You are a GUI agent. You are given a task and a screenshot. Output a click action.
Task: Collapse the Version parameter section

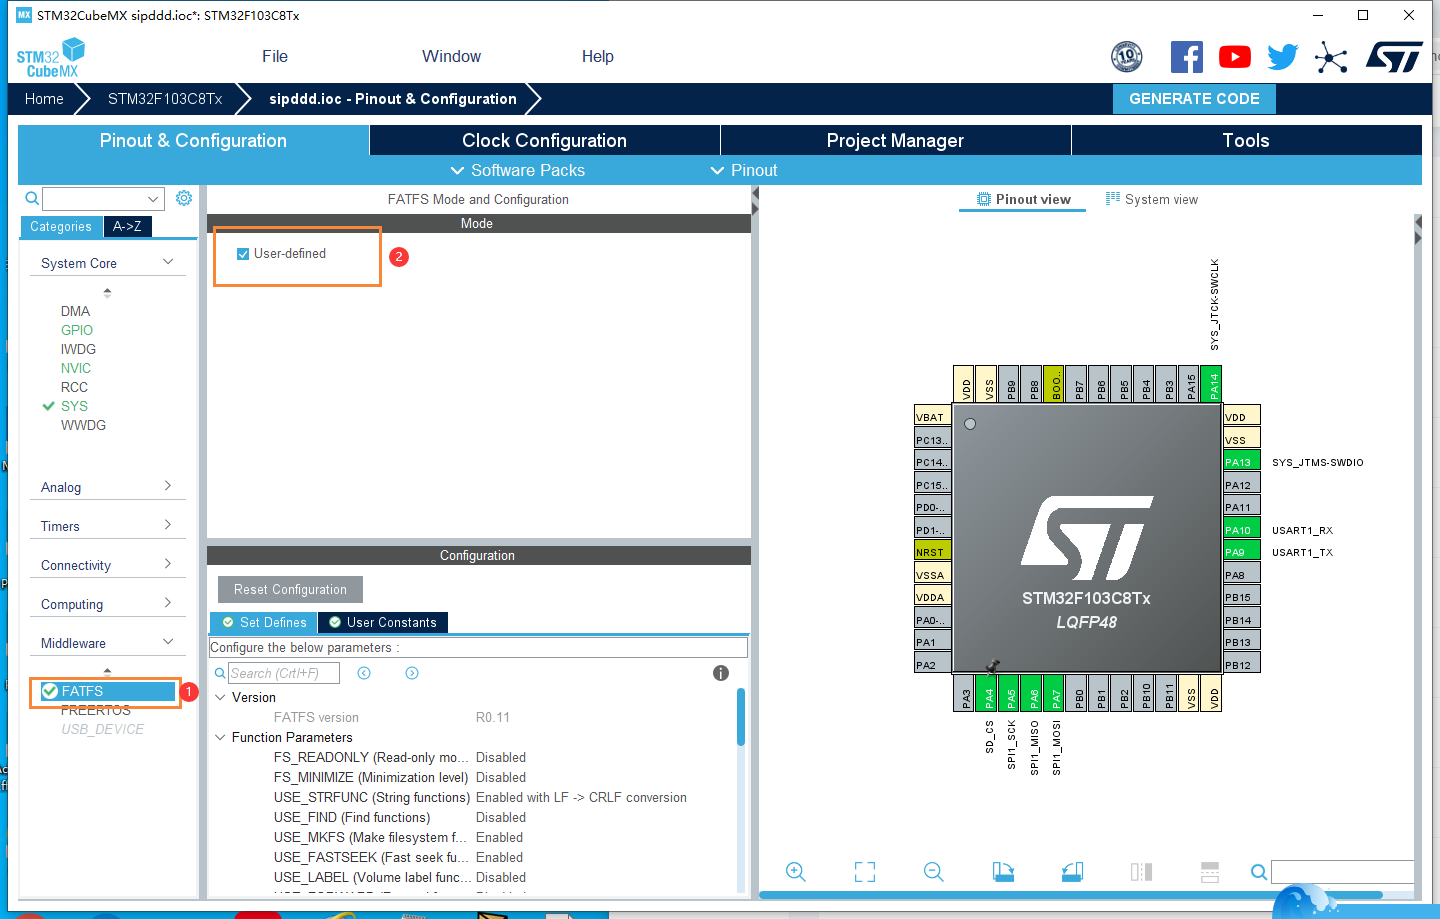coord(220,697)
